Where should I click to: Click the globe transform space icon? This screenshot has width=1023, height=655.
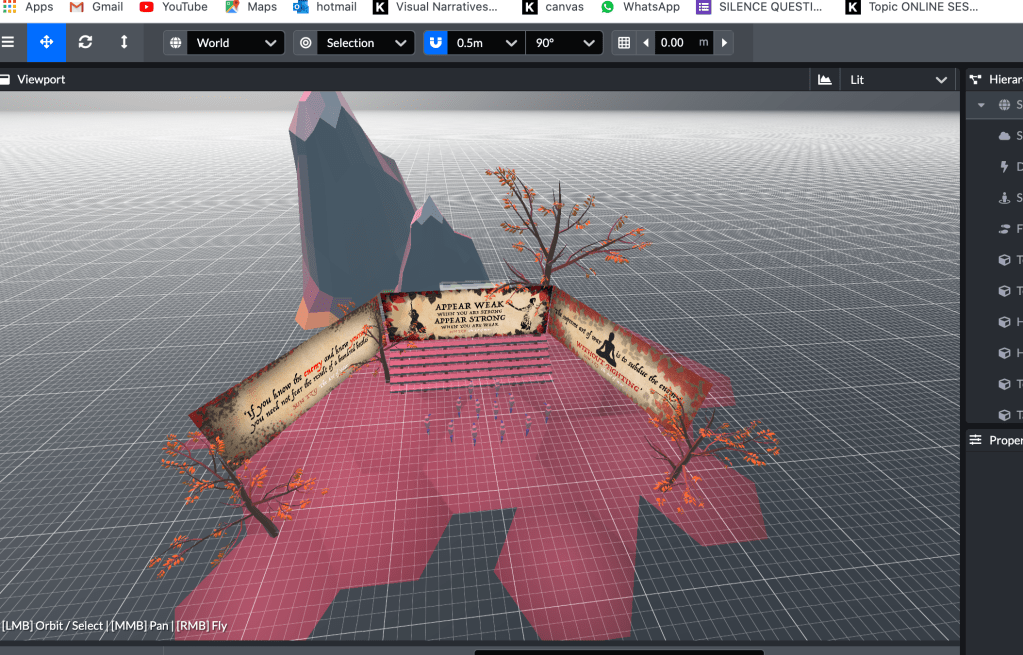tap(176, 43)
